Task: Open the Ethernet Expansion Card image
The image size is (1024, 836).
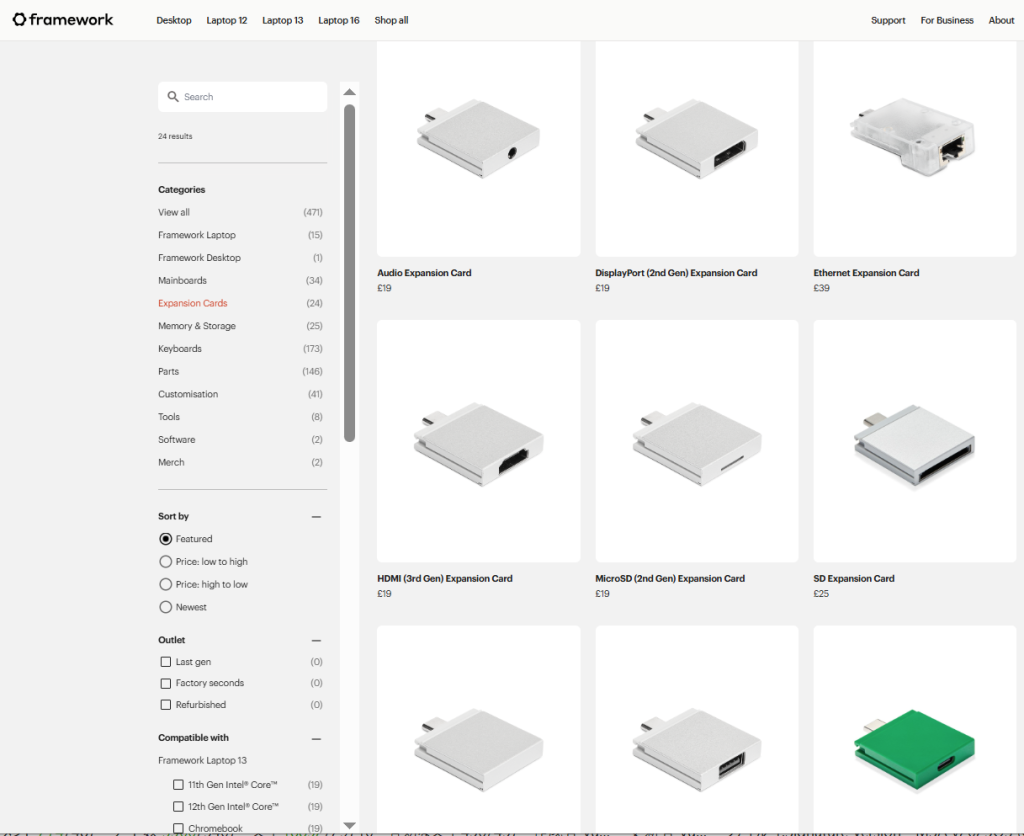Action: [915, 148]
